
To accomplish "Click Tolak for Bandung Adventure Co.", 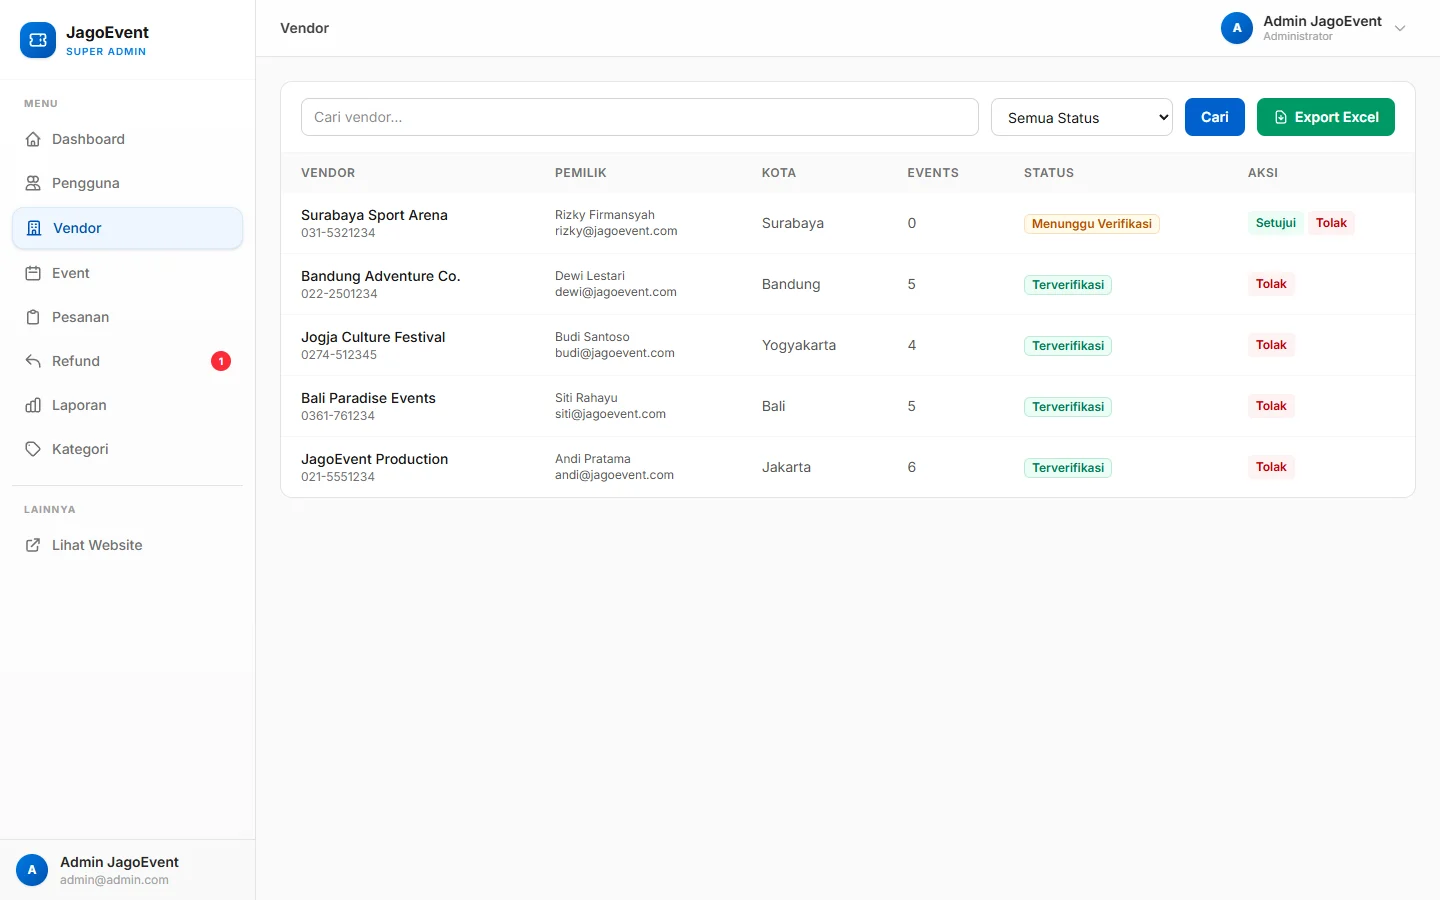I will pyautogui.click(x=1271, y=284).
